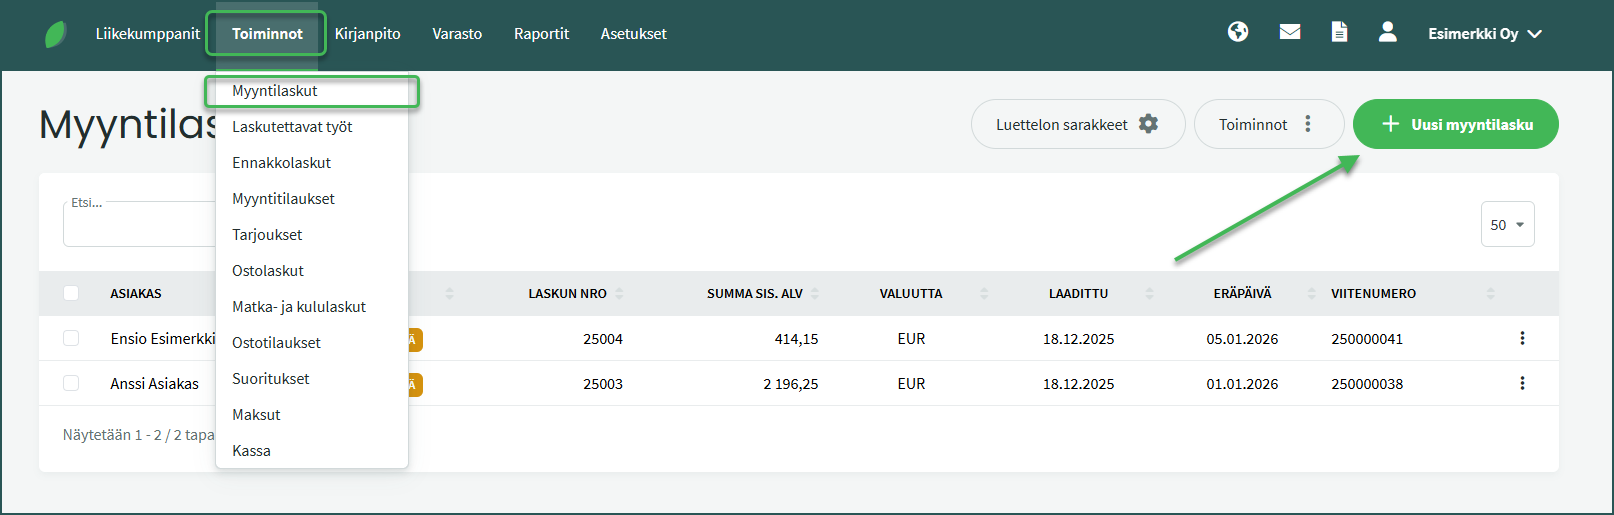Expand the Esimerkki Oy company dropdown
This screenshot has height=515, width=1614.
1485,34
